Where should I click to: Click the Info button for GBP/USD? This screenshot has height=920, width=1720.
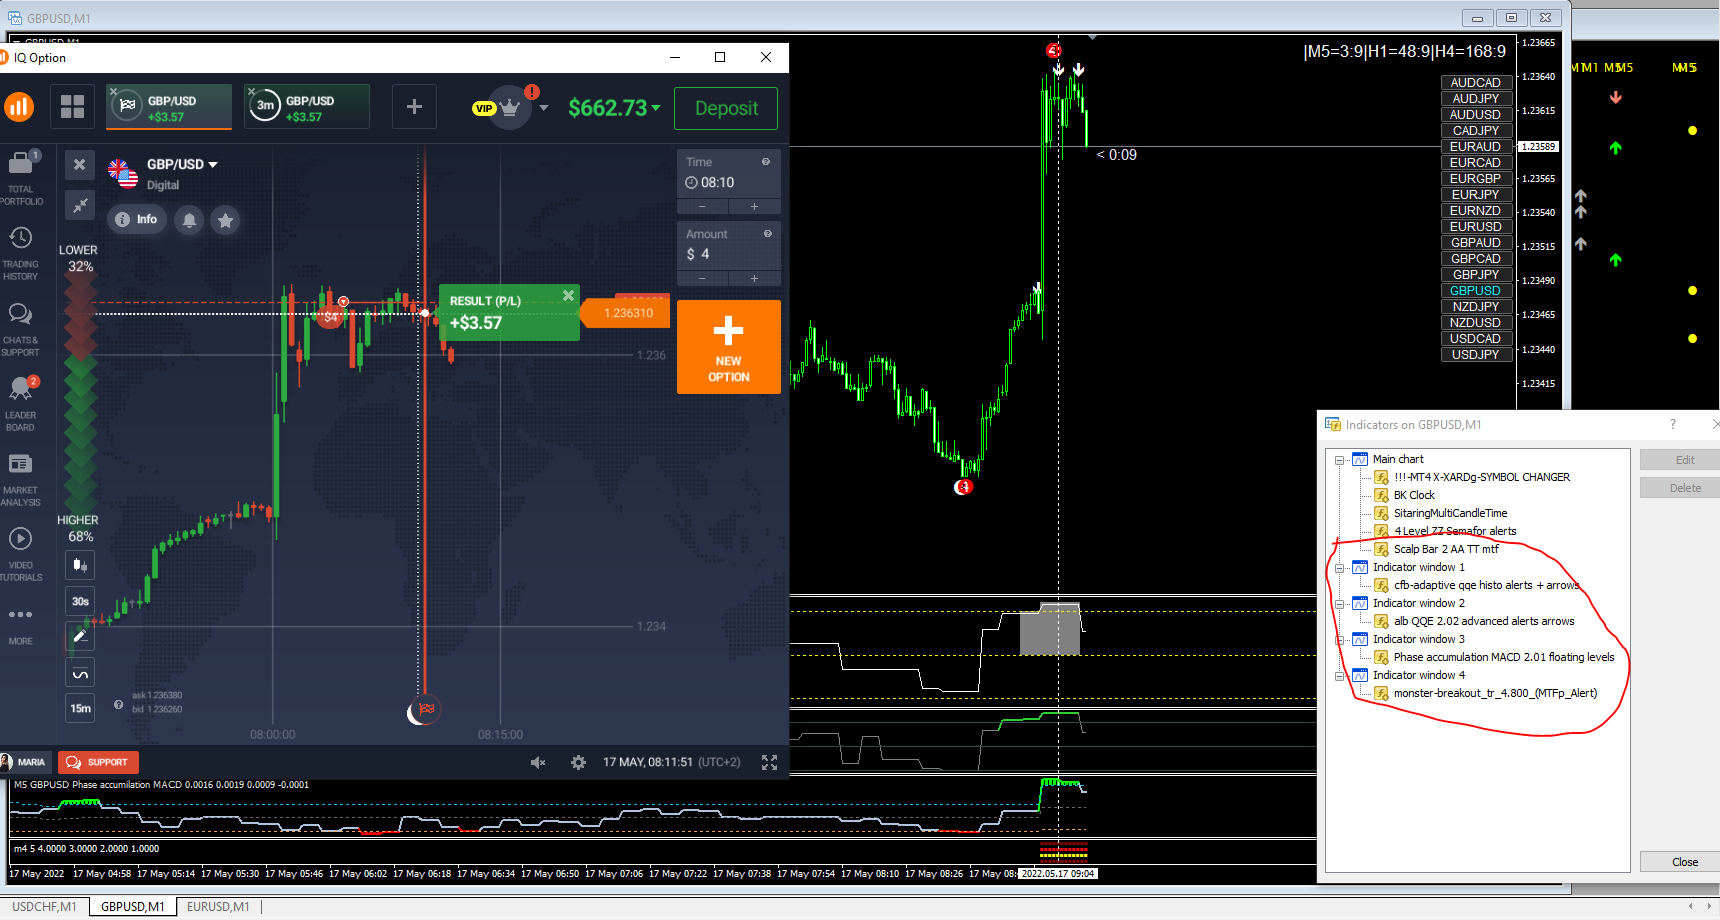pyautogui.click(x=136, y=220)
